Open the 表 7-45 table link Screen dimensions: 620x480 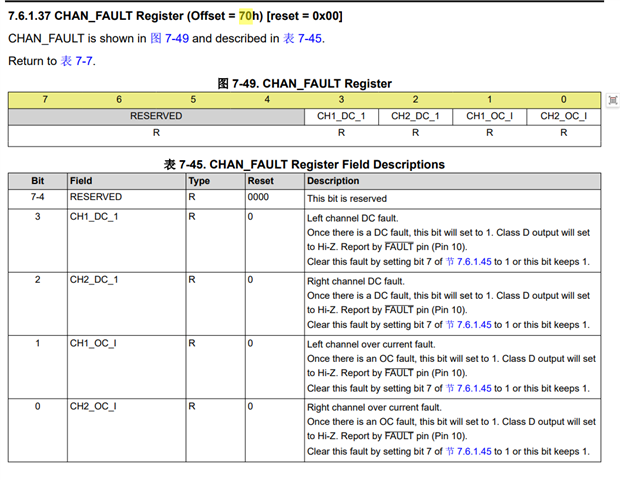click(x=302, y=38)
